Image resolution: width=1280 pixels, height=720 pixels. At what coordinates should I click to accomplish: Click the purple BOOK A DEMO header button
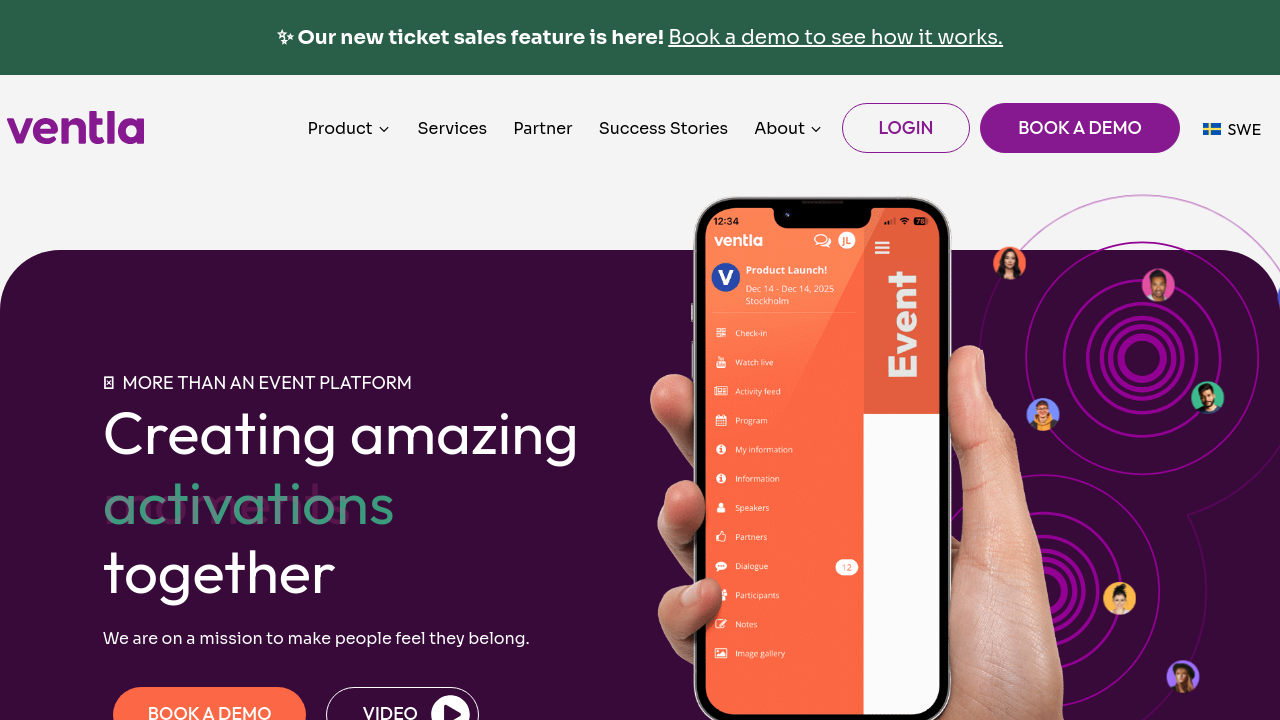[x=1080, y=128]
